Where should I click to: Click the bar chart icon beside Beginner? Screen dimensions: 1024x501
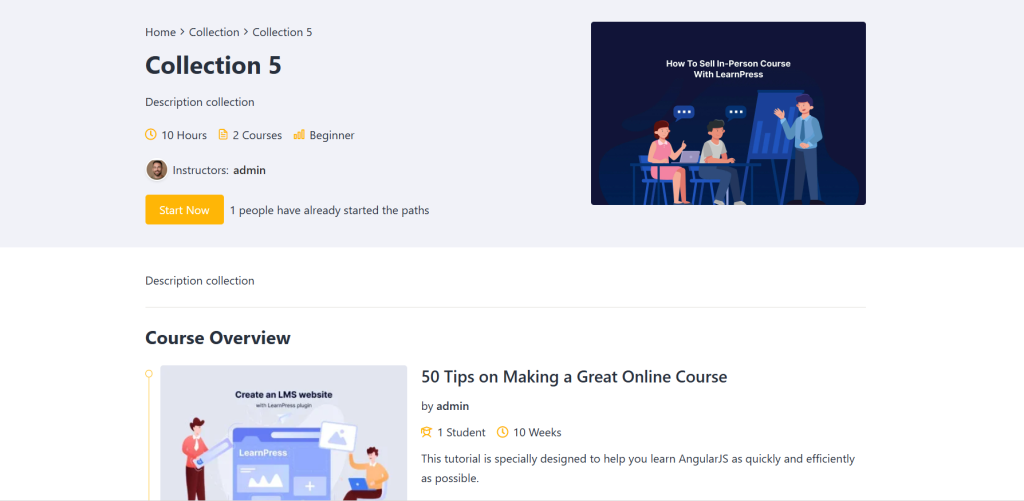tap(299, 135)
